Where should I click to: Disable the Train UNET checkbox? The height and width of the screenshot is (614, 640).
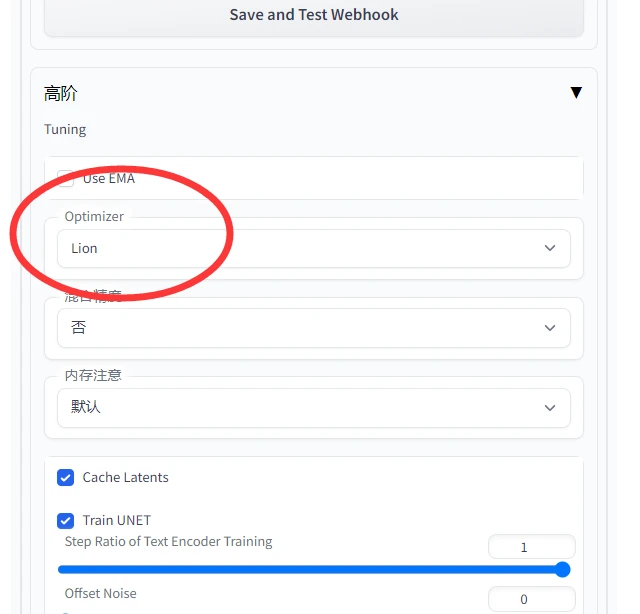pyautogui.click(x=65, y=521)
